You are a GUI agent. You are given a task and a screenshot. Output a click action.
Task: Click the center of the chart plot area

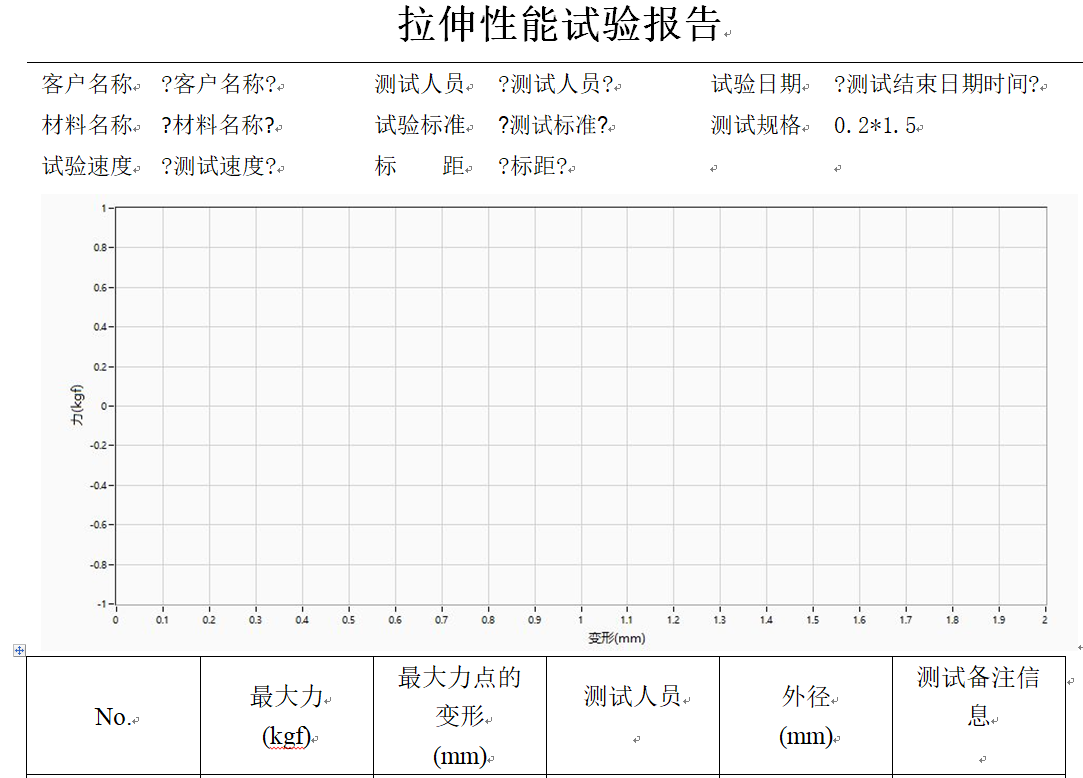(581, 405)
